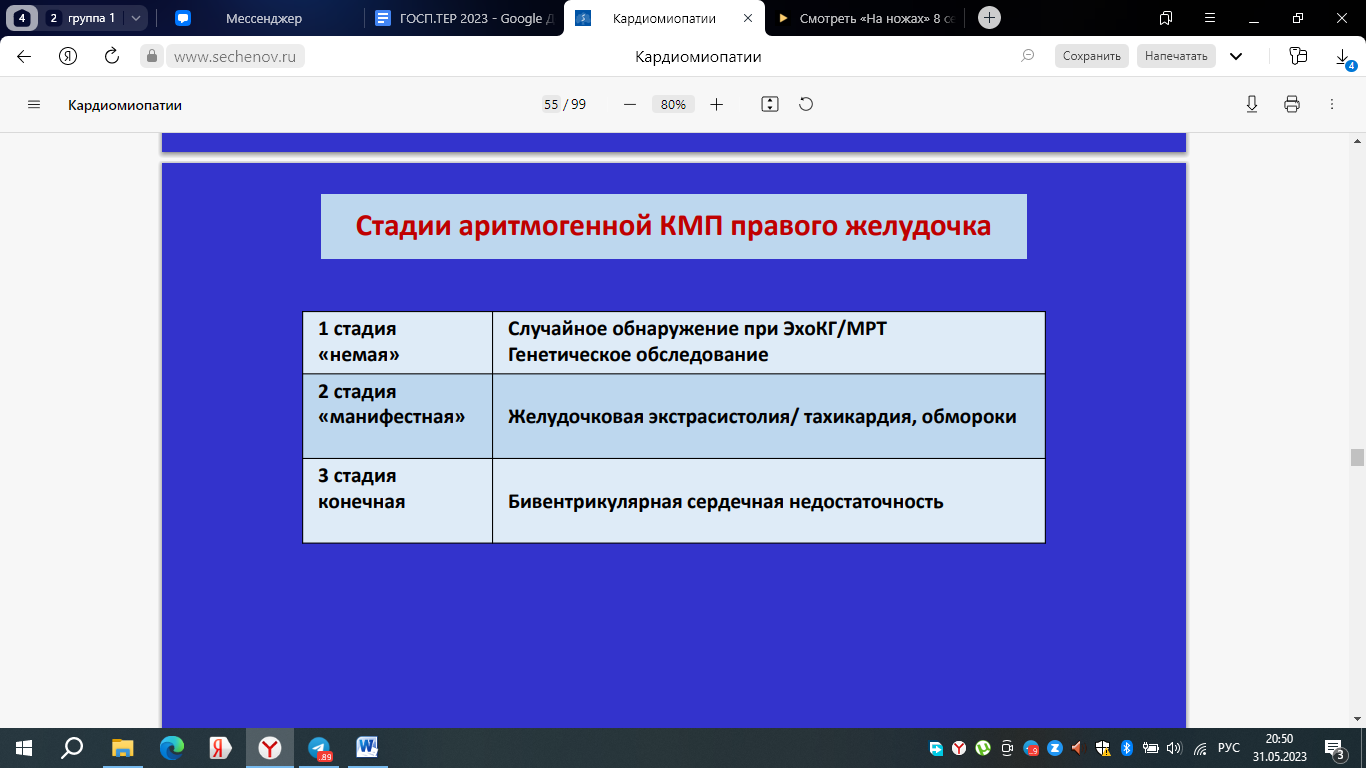Screen dimensions: 1366x768
Task: Click the Кардиомиопатии document title in toolbar
Action: (x=125, y=104)
